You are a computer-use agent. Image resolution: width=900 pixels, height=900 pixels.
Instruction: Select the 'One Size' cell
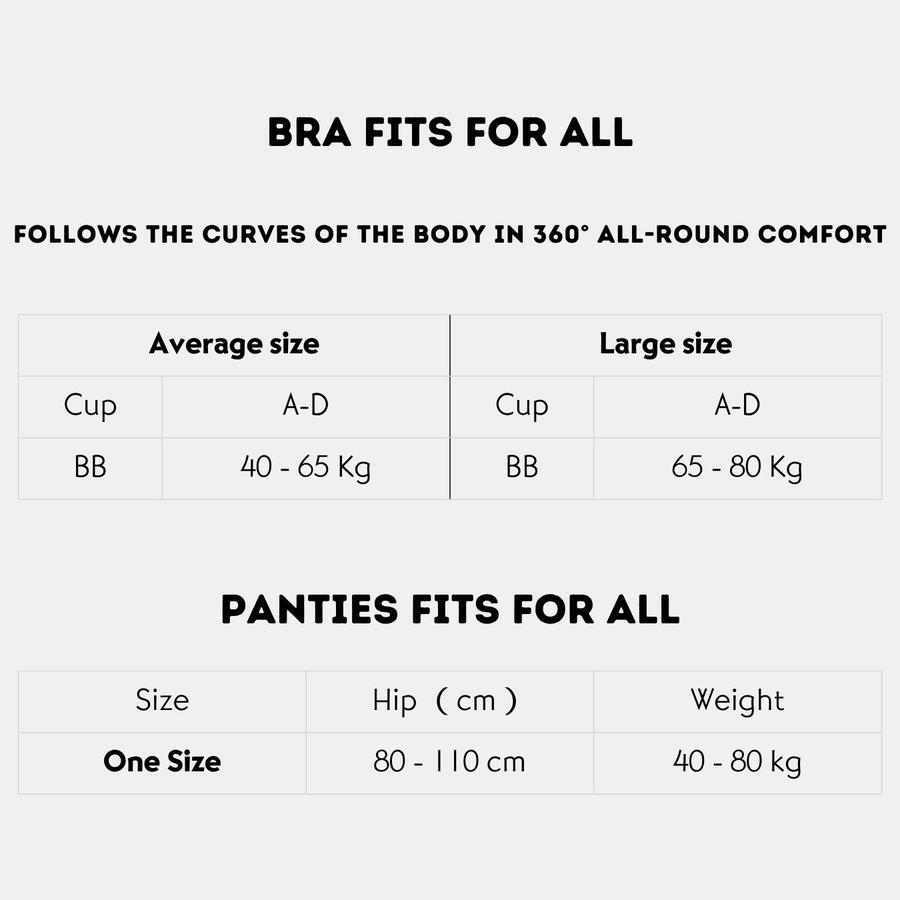(x=162, y=762)
